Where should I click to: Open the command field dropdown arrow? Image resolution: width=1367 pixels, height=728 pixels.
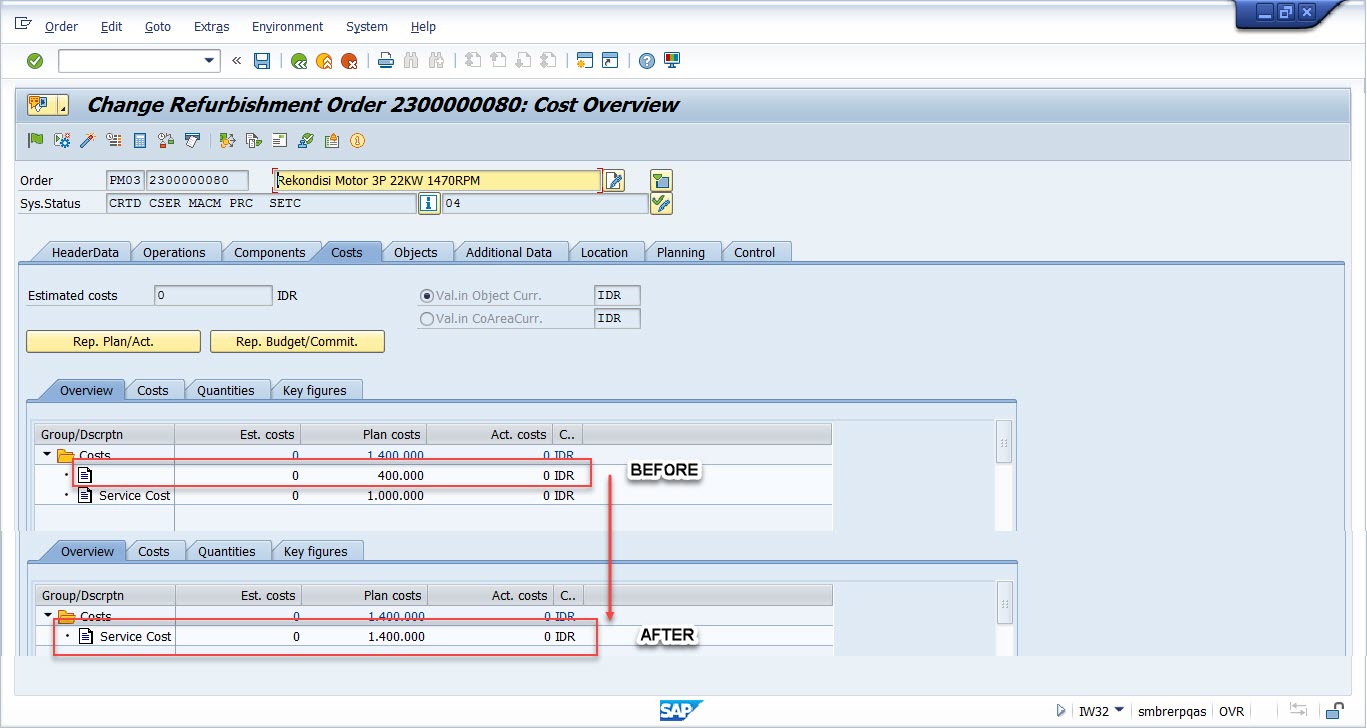210,61
